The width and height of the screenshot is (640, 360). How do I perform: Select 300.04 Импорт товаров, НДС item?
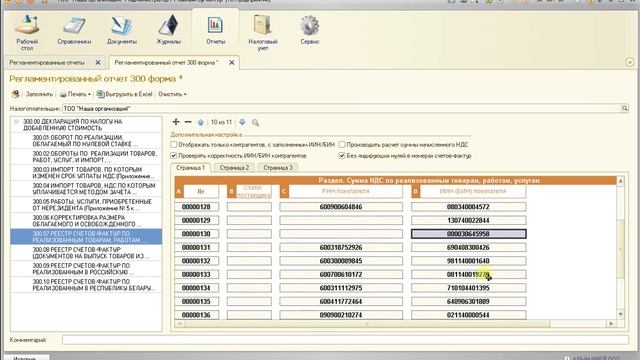(x=86, y=189)
